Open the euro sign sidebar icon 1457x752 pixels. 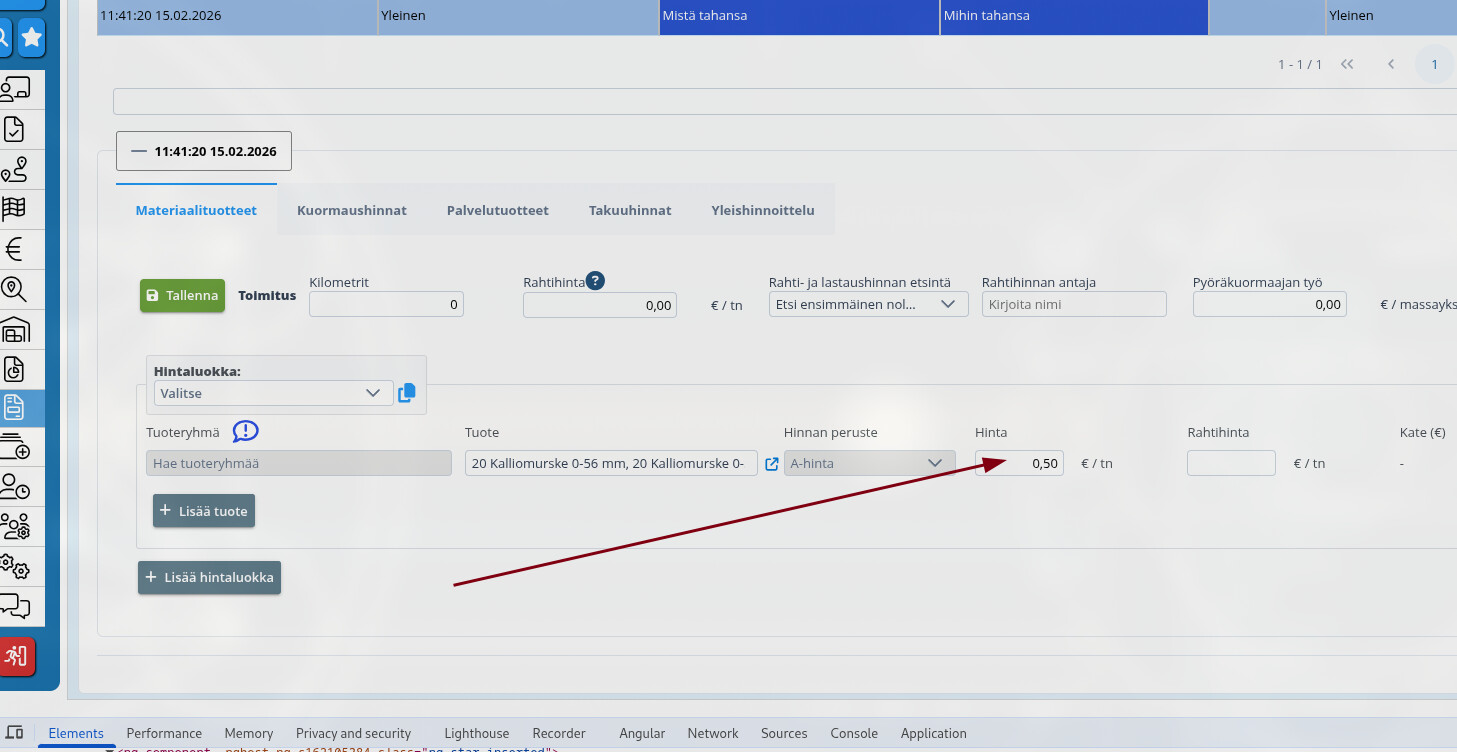click(14, 249)
